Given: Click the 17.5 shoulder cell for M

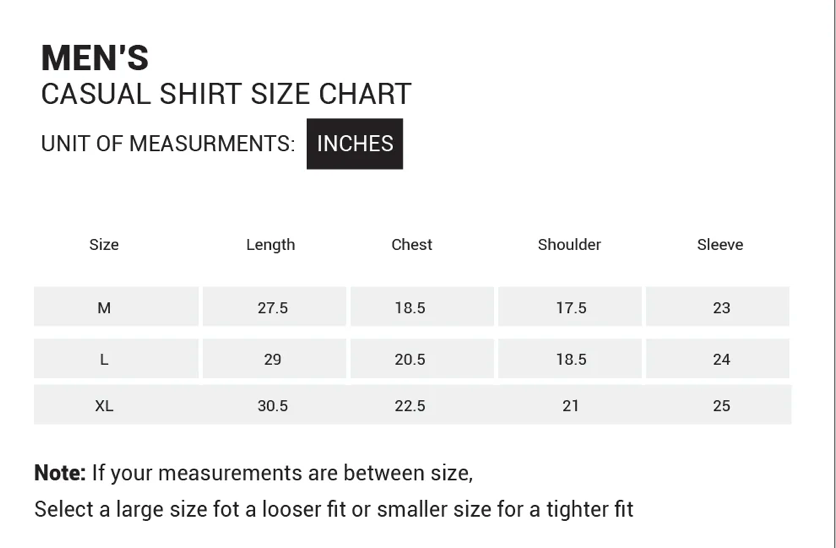Looking at the screenshot, I should pyautogui.click(x=571, y=308).
